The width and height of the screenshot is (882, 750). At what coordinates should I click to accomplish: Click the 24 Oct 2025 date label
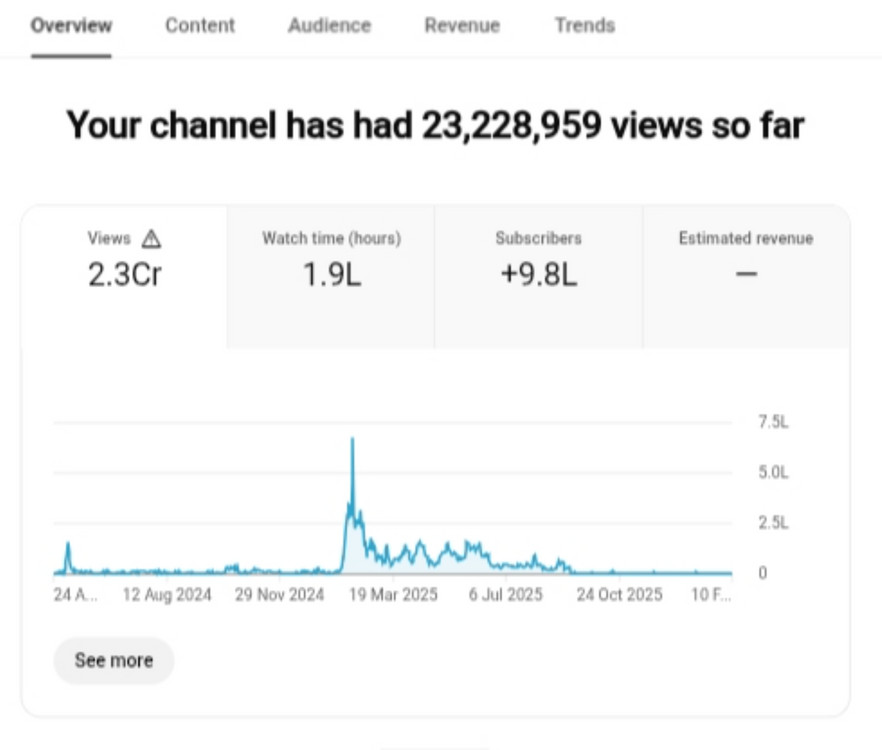(x=619, y=595)
